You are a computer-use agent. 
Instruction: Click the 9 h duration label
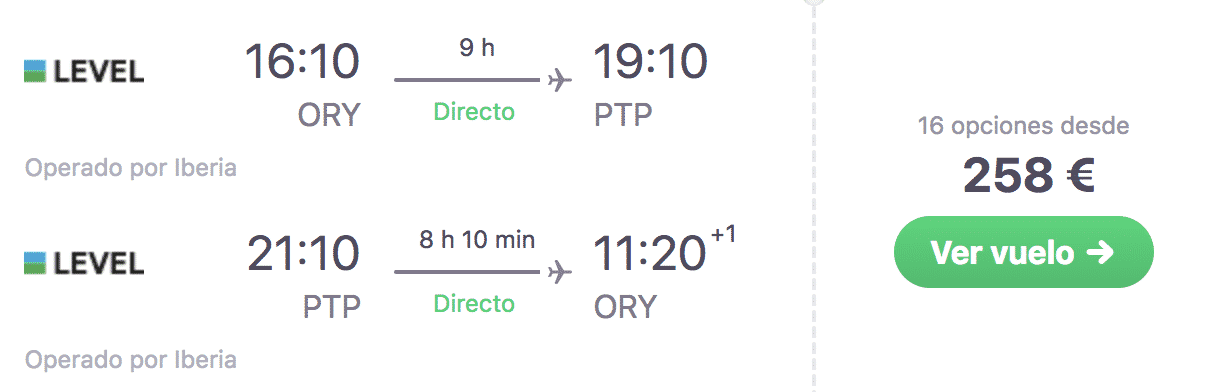click(477, 48)
